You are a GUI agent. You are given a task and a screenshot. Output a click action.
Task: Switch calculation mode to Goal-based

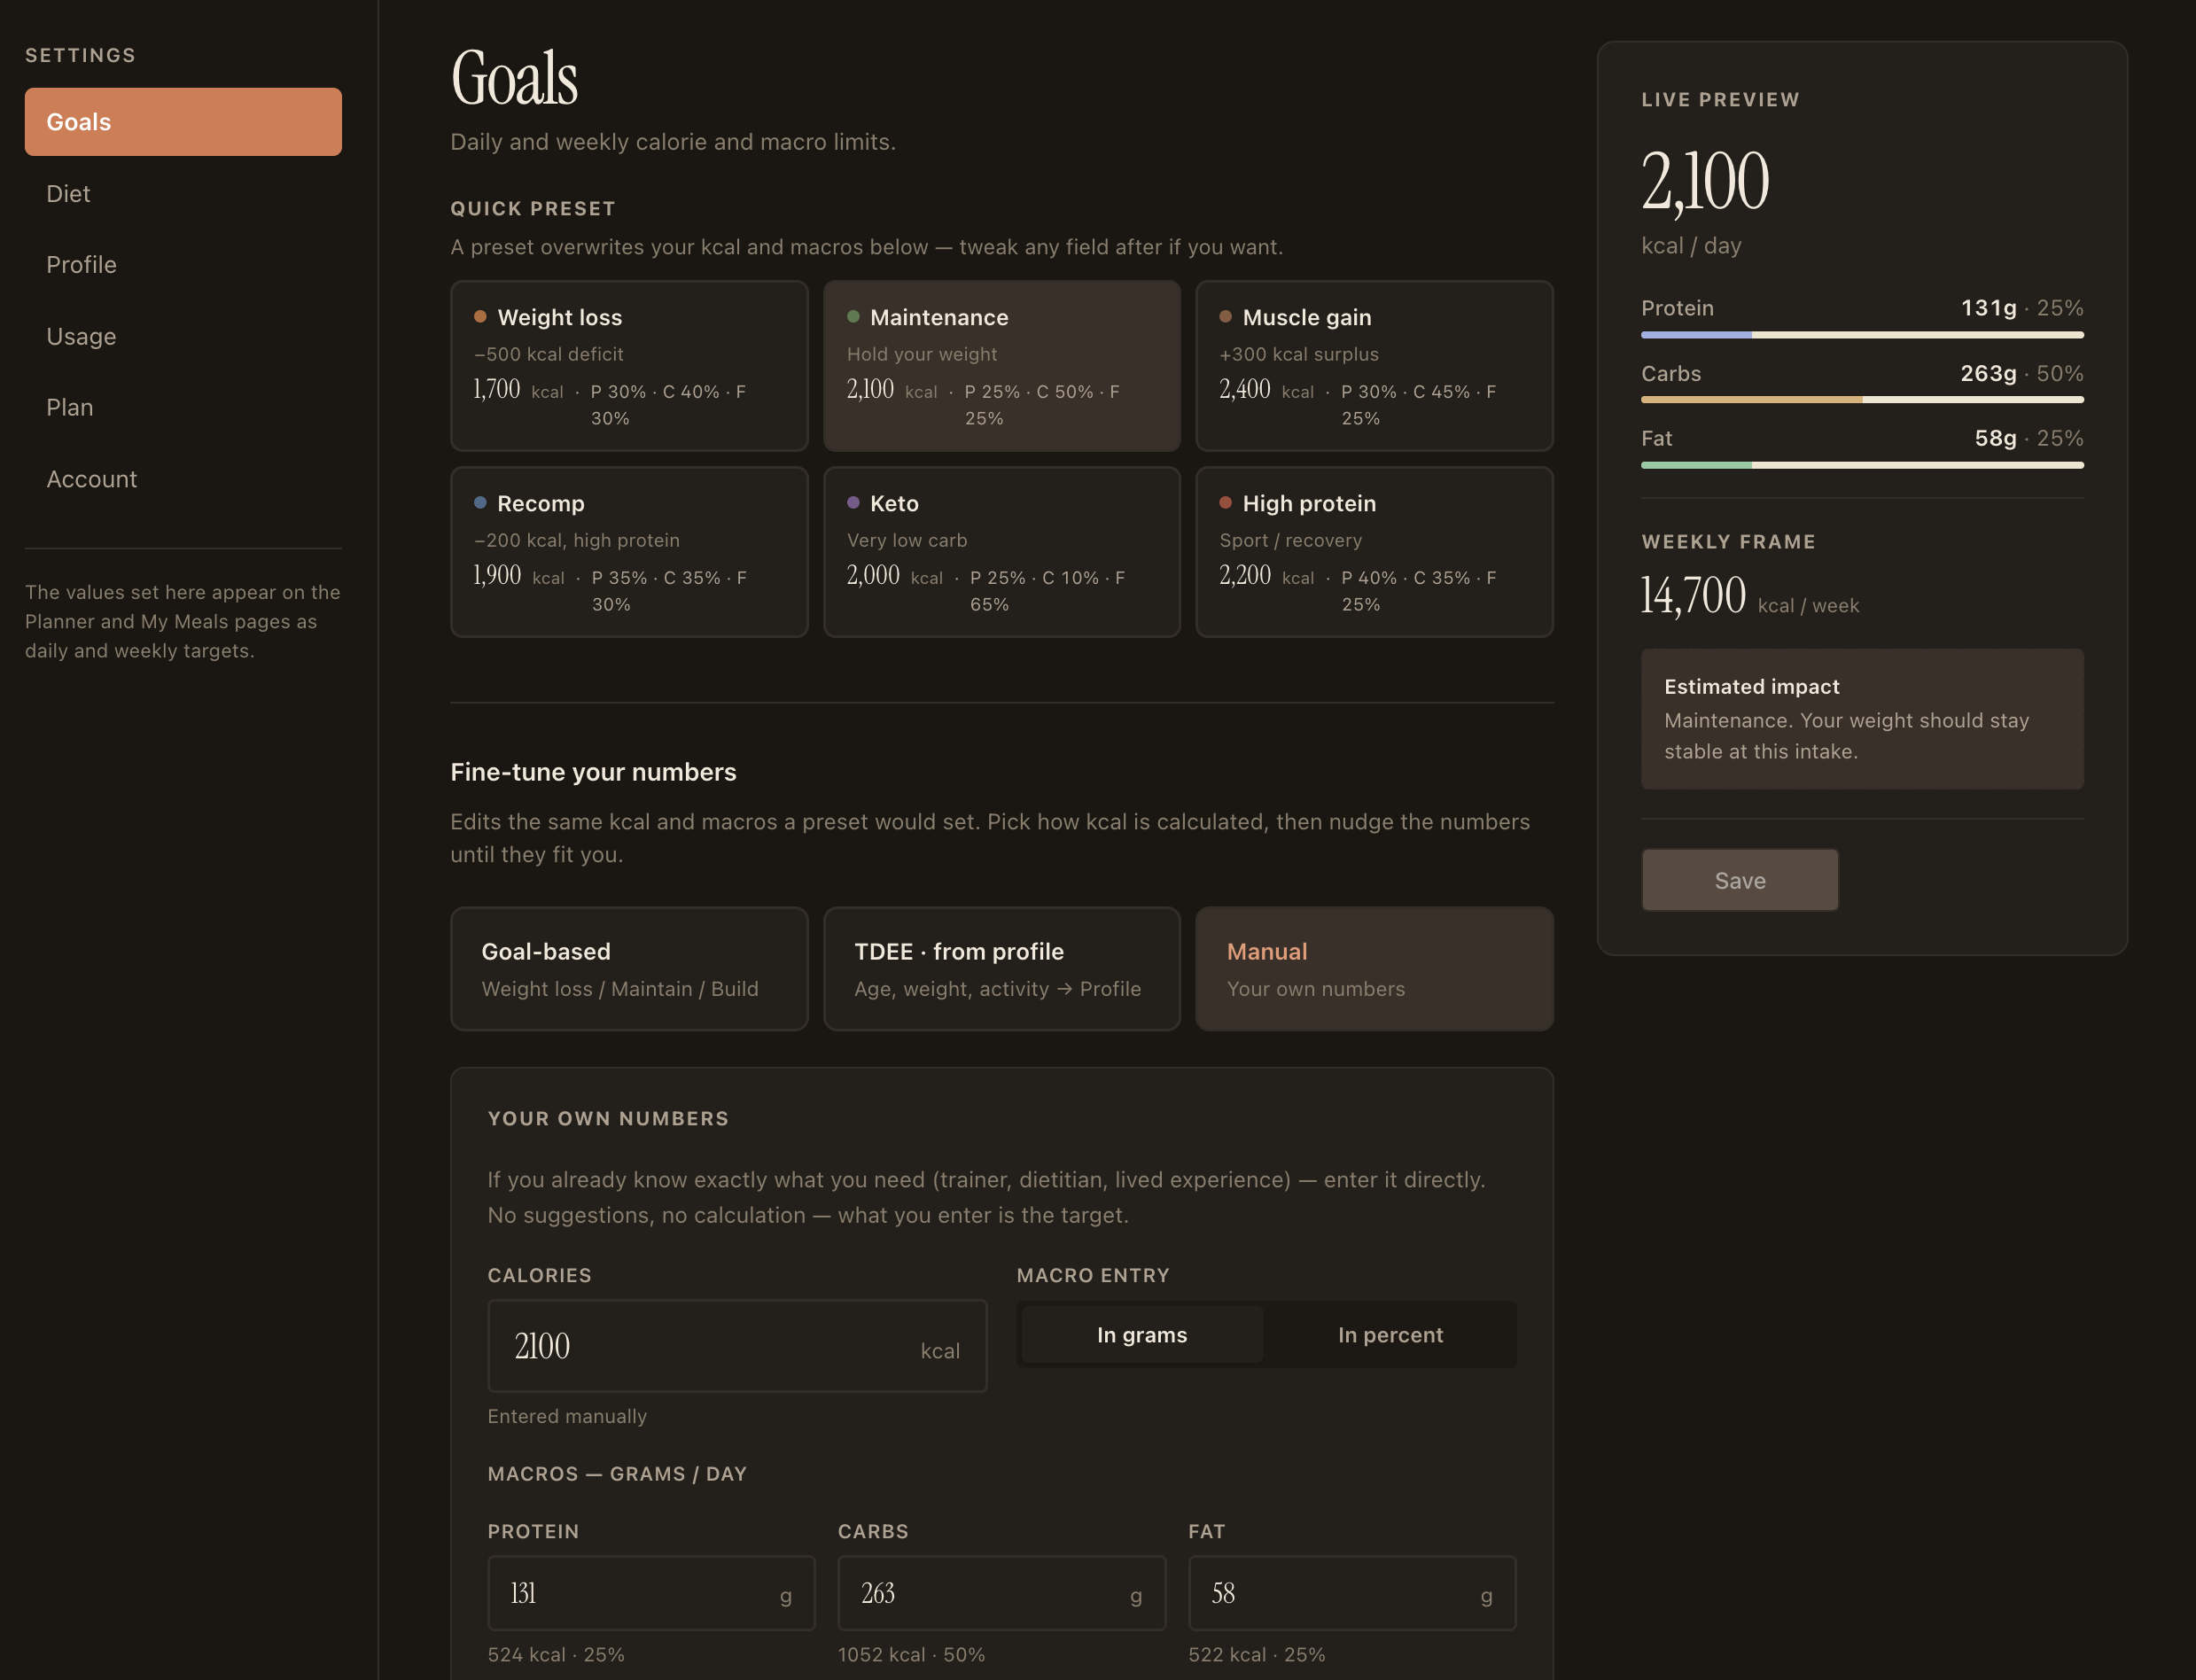(629, 969)
